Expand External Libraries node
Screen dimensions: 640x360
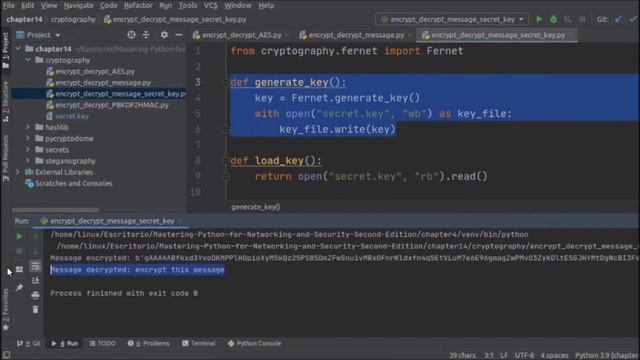coord(18,172)
